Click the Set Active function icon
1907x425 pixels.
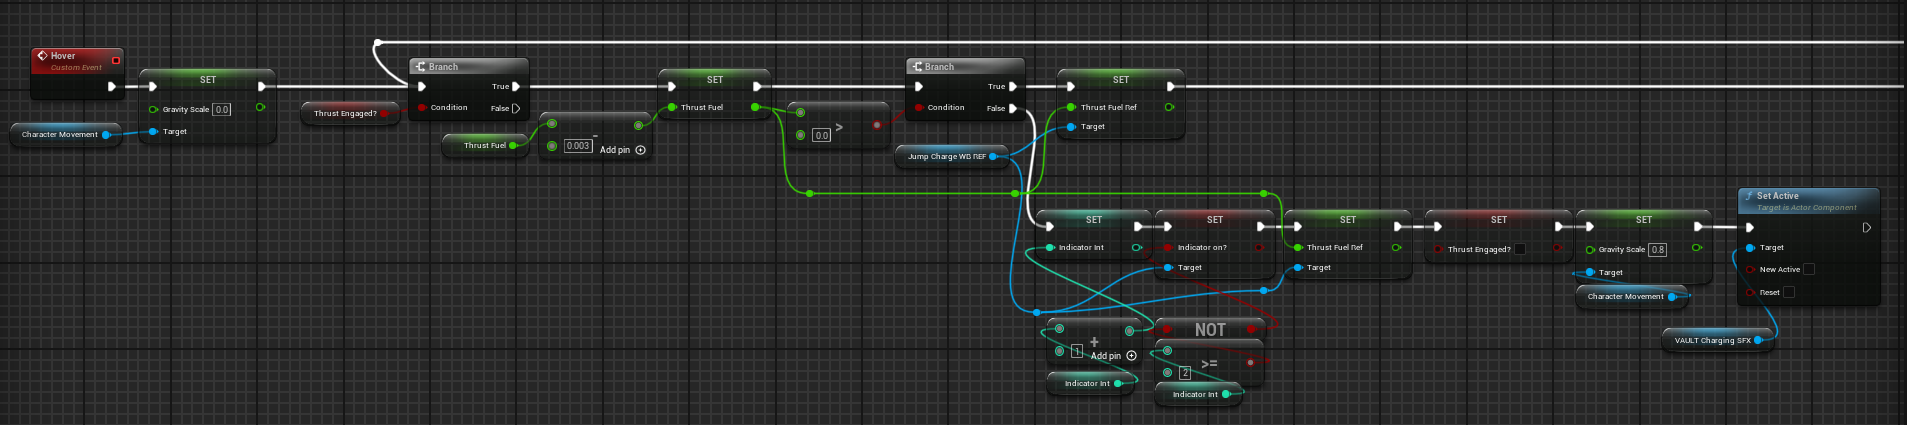pyautogui.click(x=1749, y=196)
